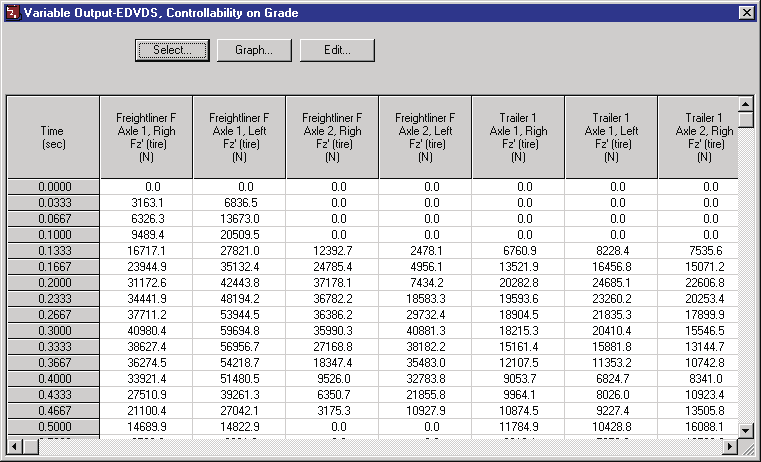761x462 pixels.
Task: Click cell value 3163.1
Action: tap(148, 203)
